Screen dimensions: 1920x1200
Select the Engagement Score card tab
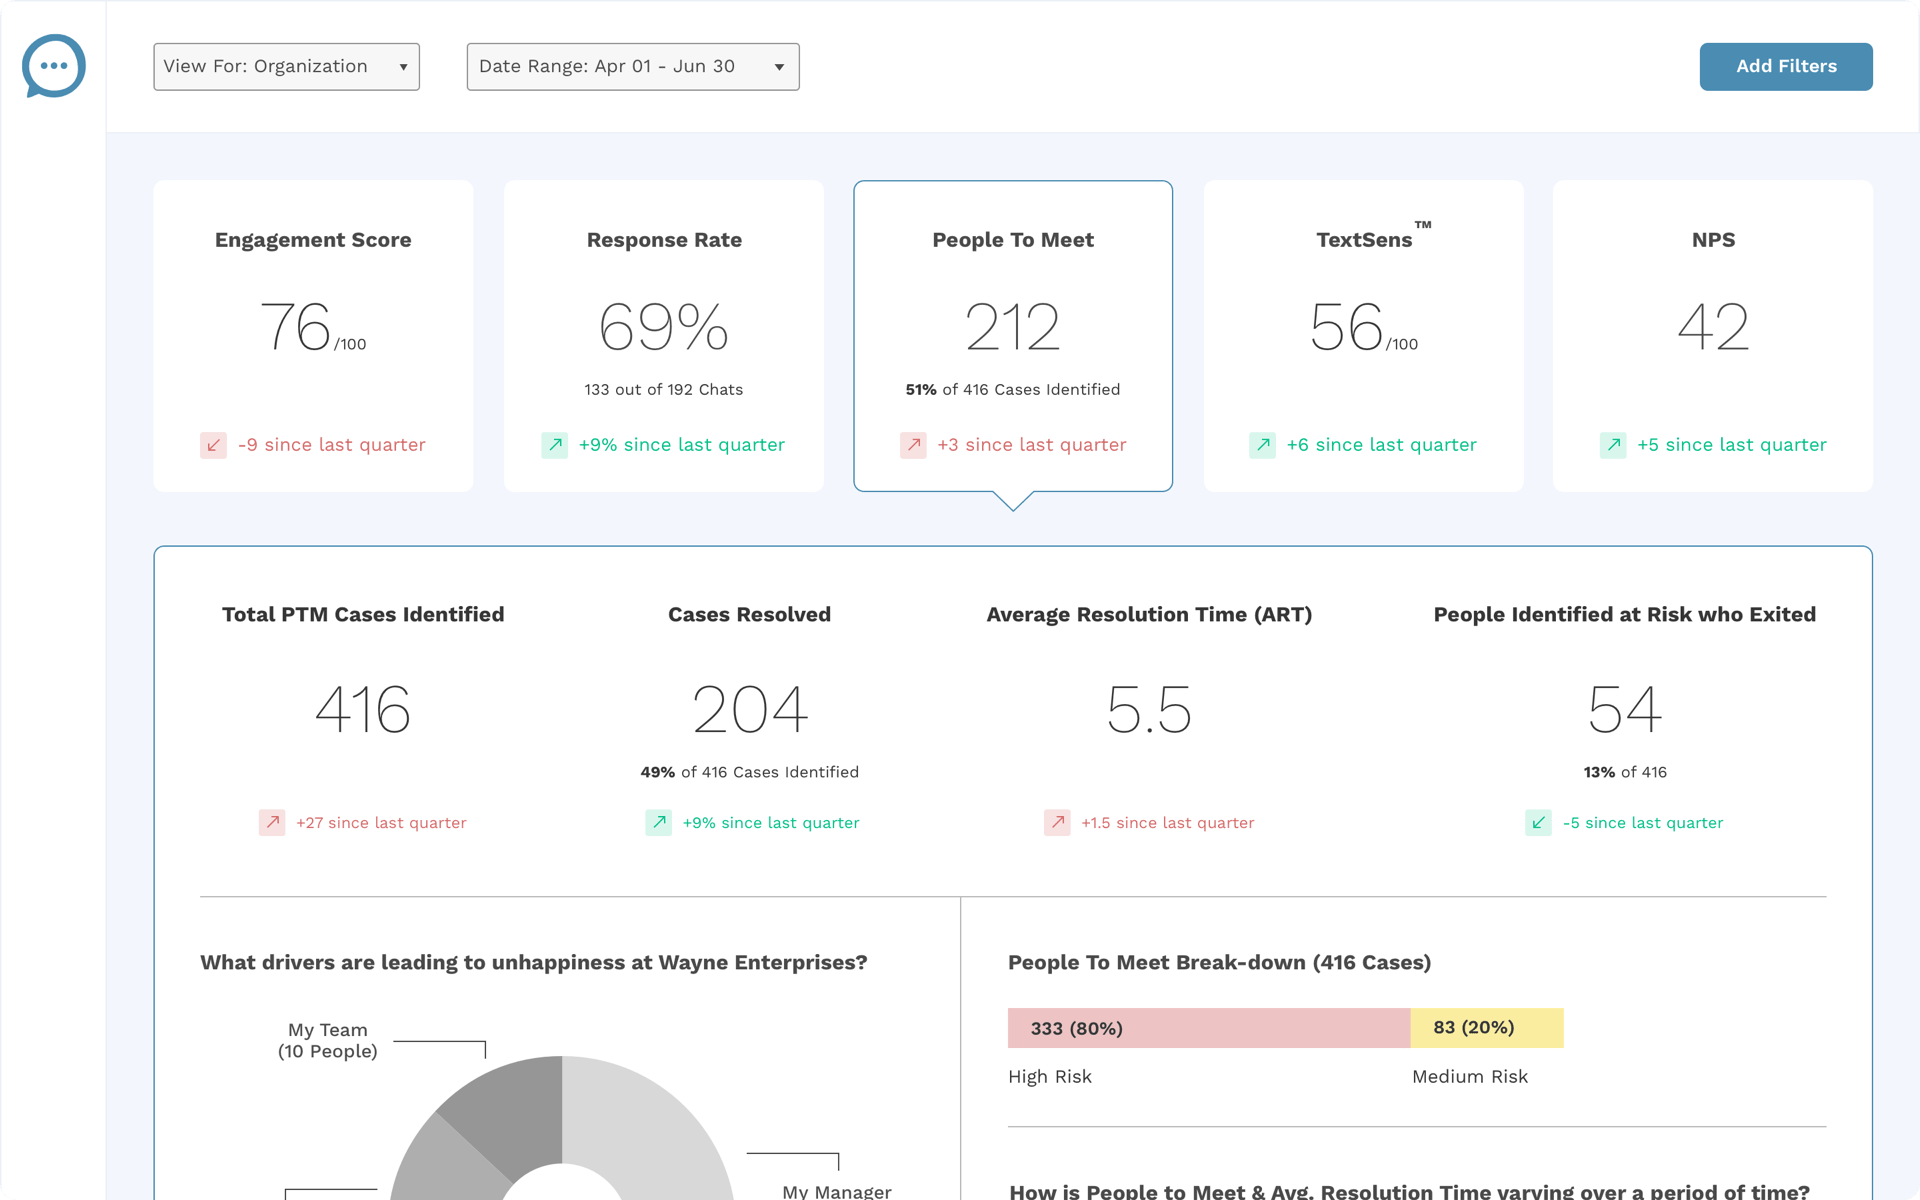(x=313, y=335)
